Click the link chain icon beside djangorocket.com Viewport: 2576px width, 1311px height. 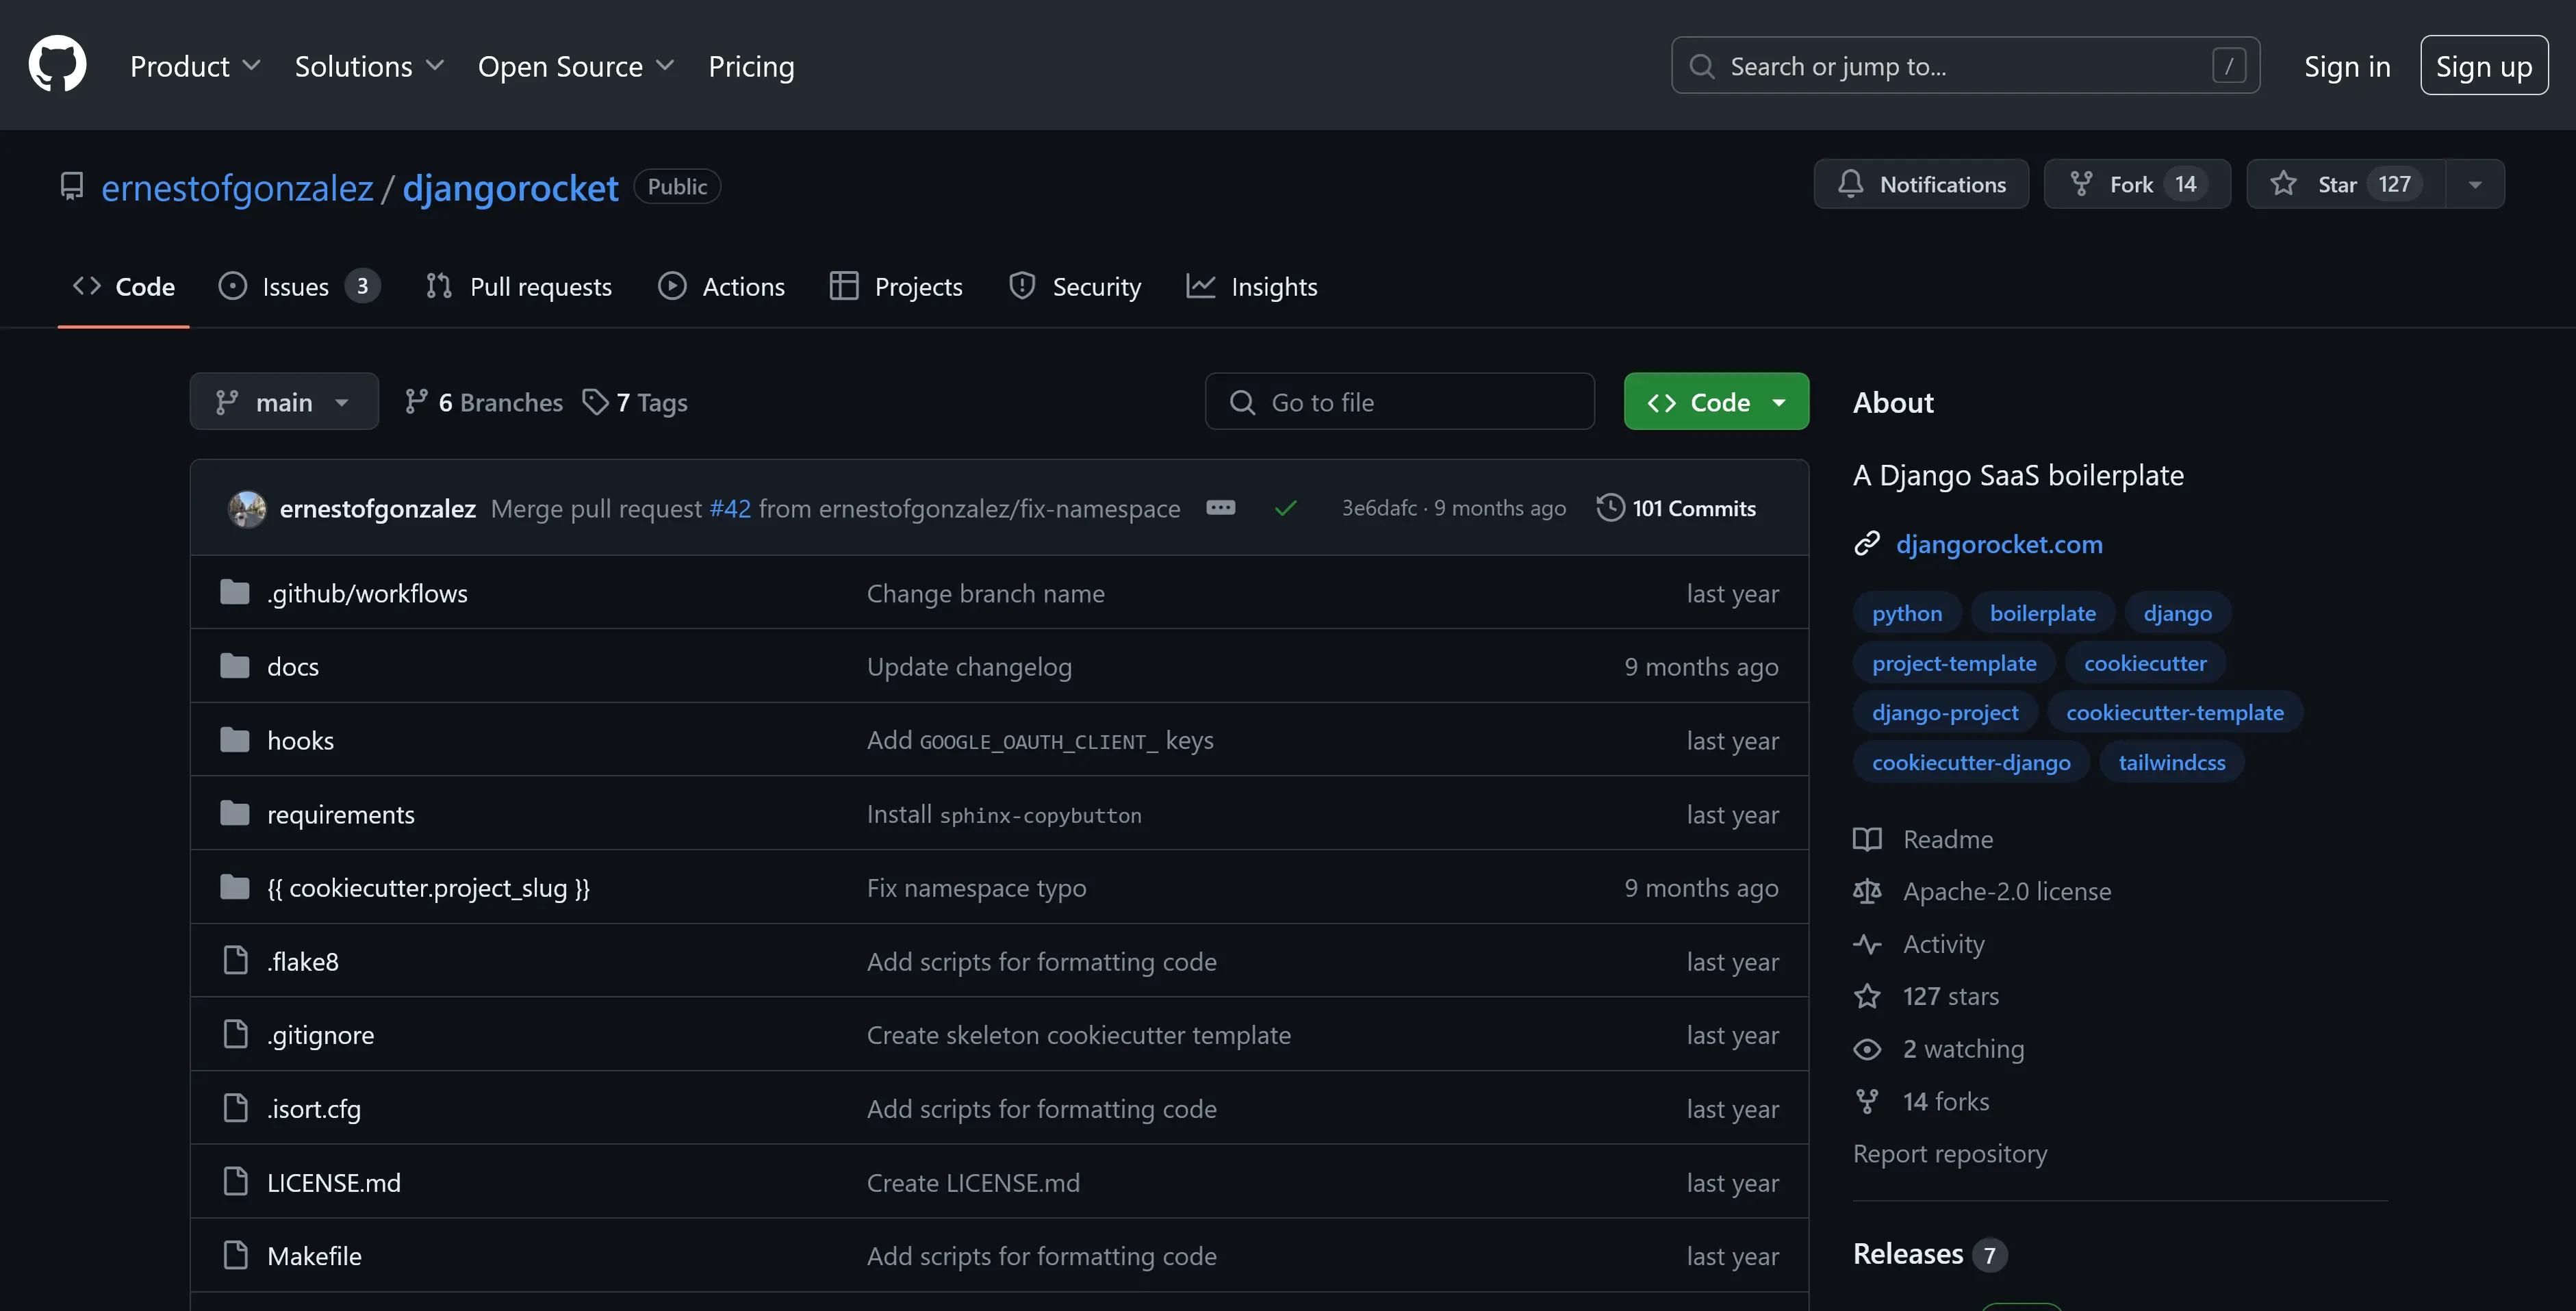pyautogui.click(x=1867, y=543)
